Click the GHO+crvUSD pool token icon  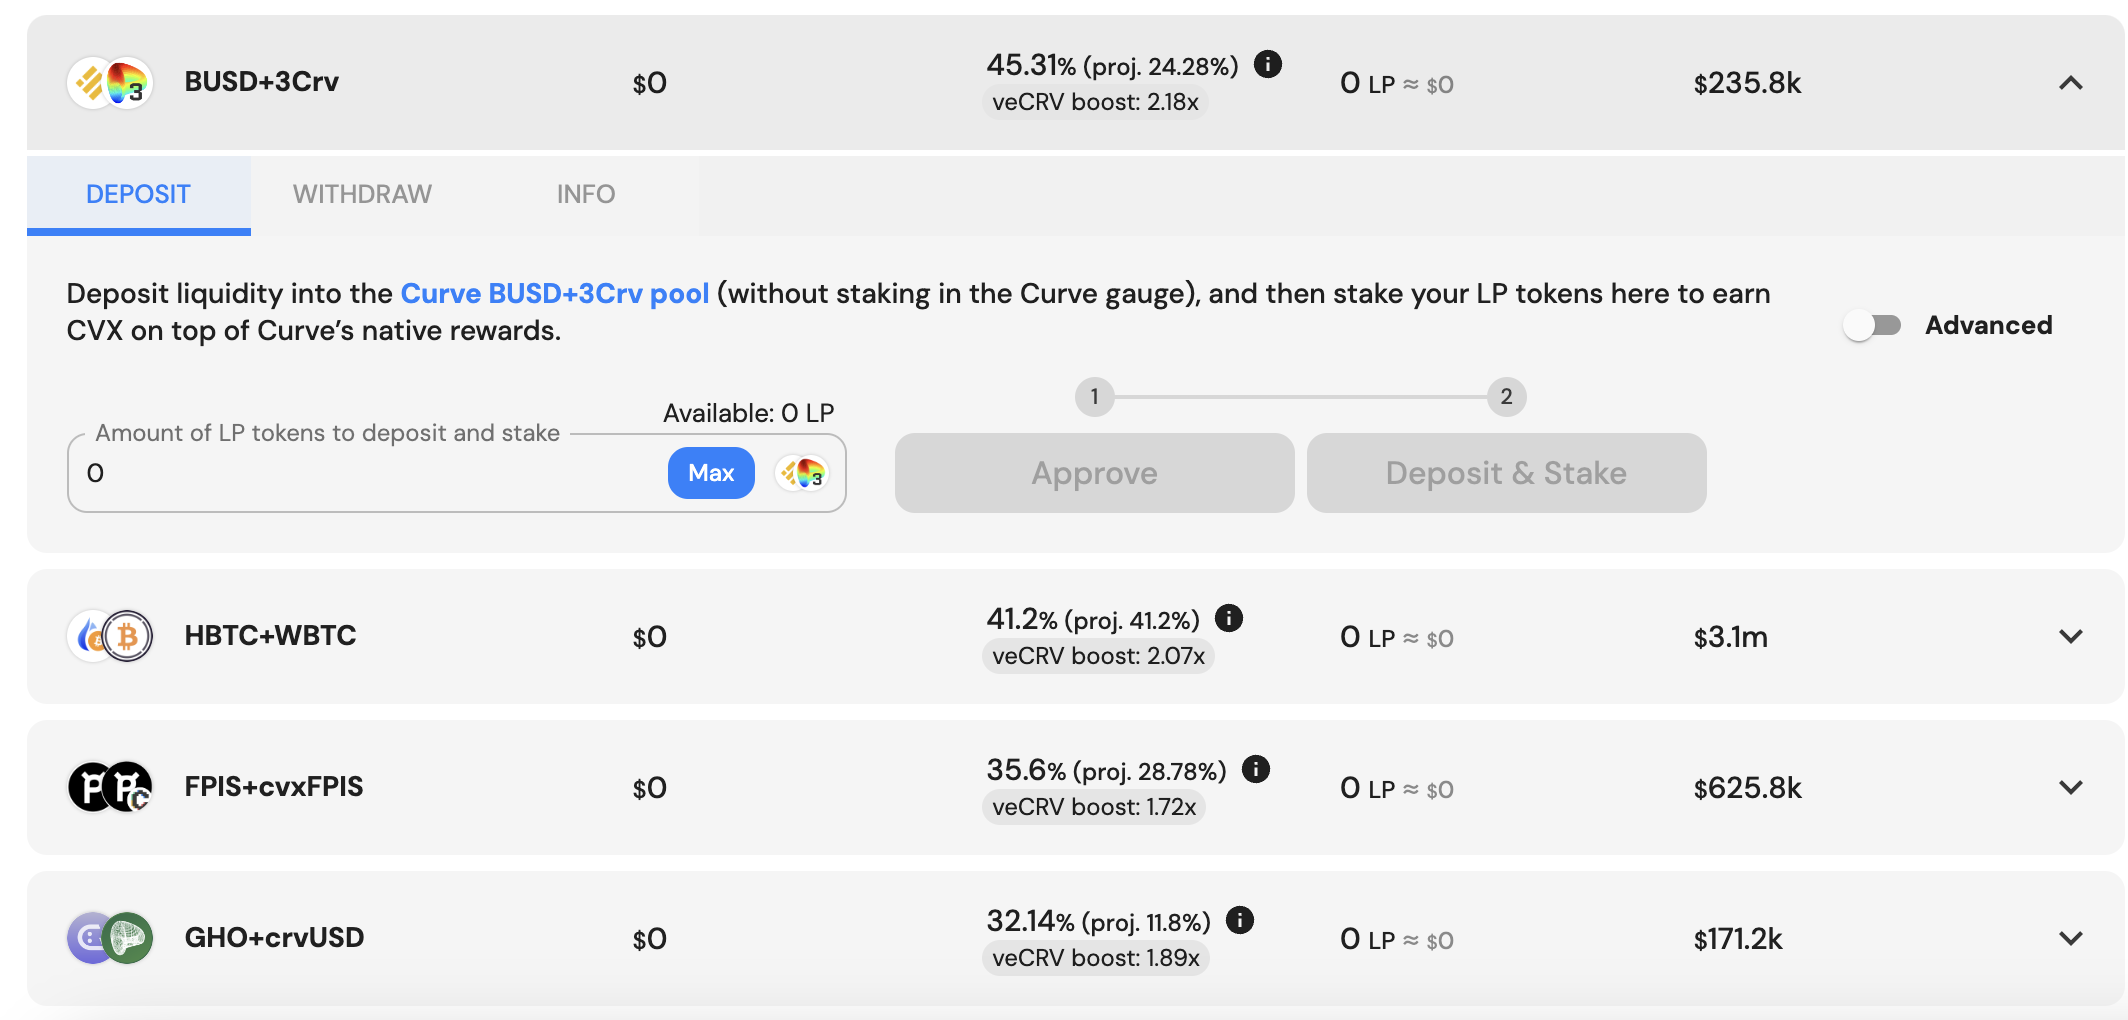tap(110, 938)
